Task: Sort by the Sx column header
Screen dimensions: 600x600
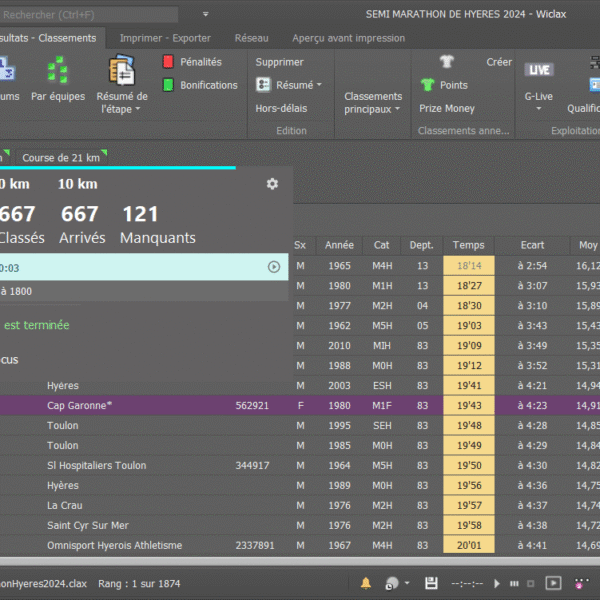Action: click(x=300, y=245)
